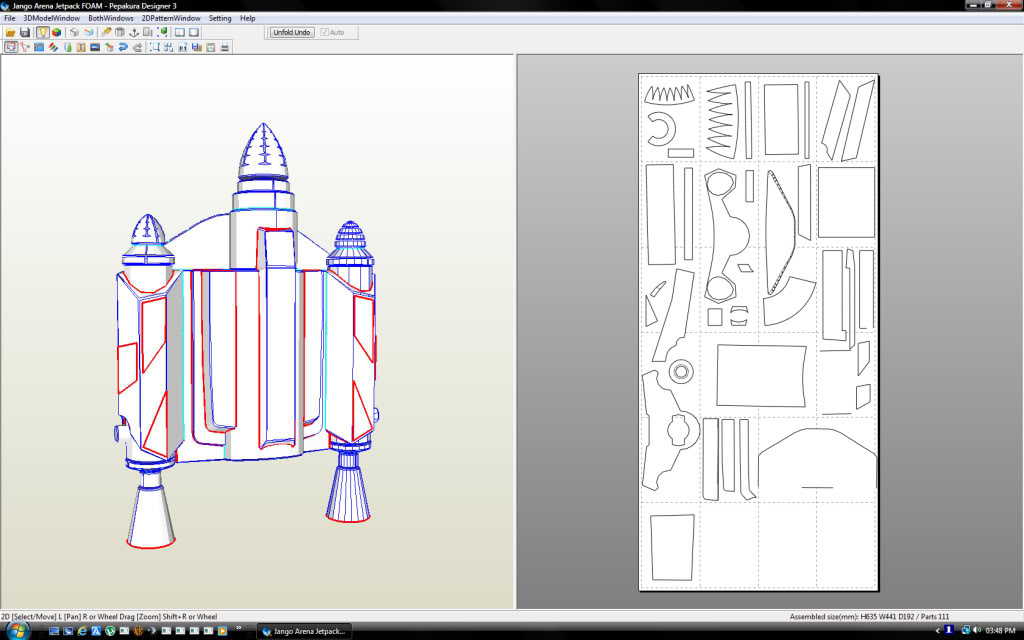Viewport: 1024px width, 640px height.
Task: Click the gray curved arrow redo icon
Action: pyautogui.click(x=137, y=47)
